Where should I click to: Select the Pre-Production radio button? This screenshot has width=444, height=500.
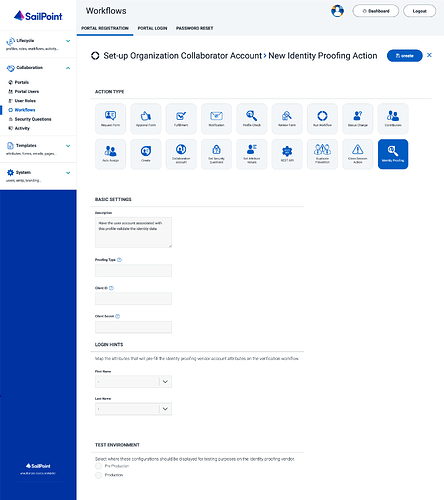(x=98, y=466)
